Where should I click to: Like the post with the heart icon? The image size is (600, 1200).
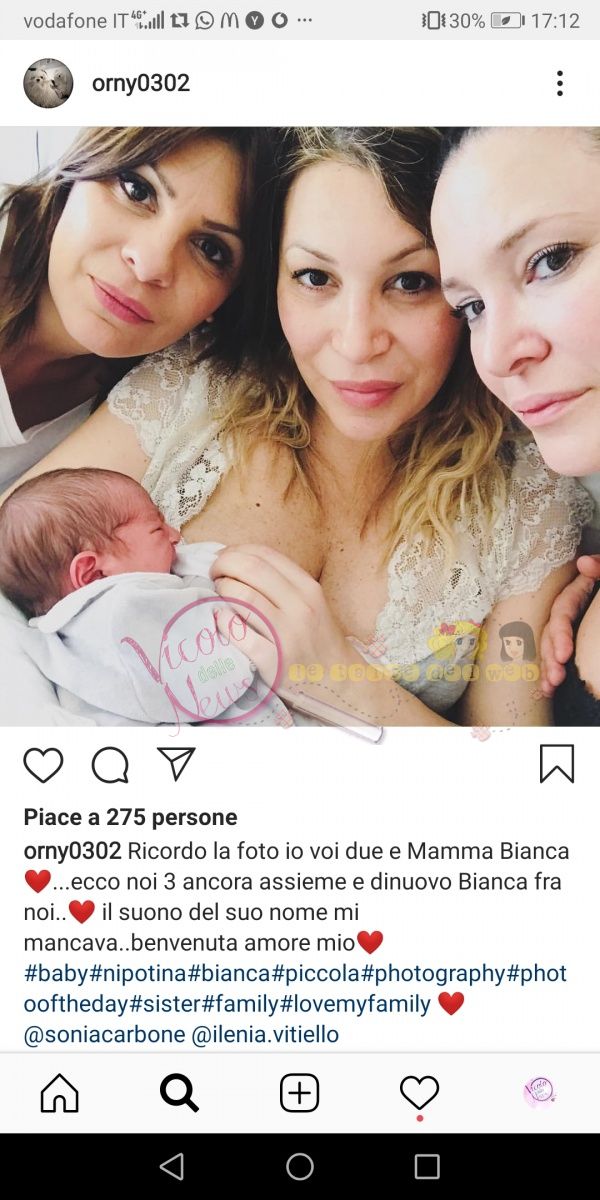point(43,765)
